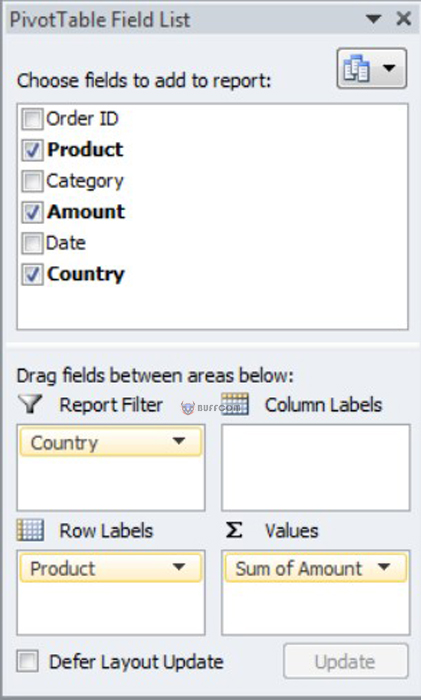
Task: Expand the Country dropdown in Report Filter
Action: pos(179,442)
